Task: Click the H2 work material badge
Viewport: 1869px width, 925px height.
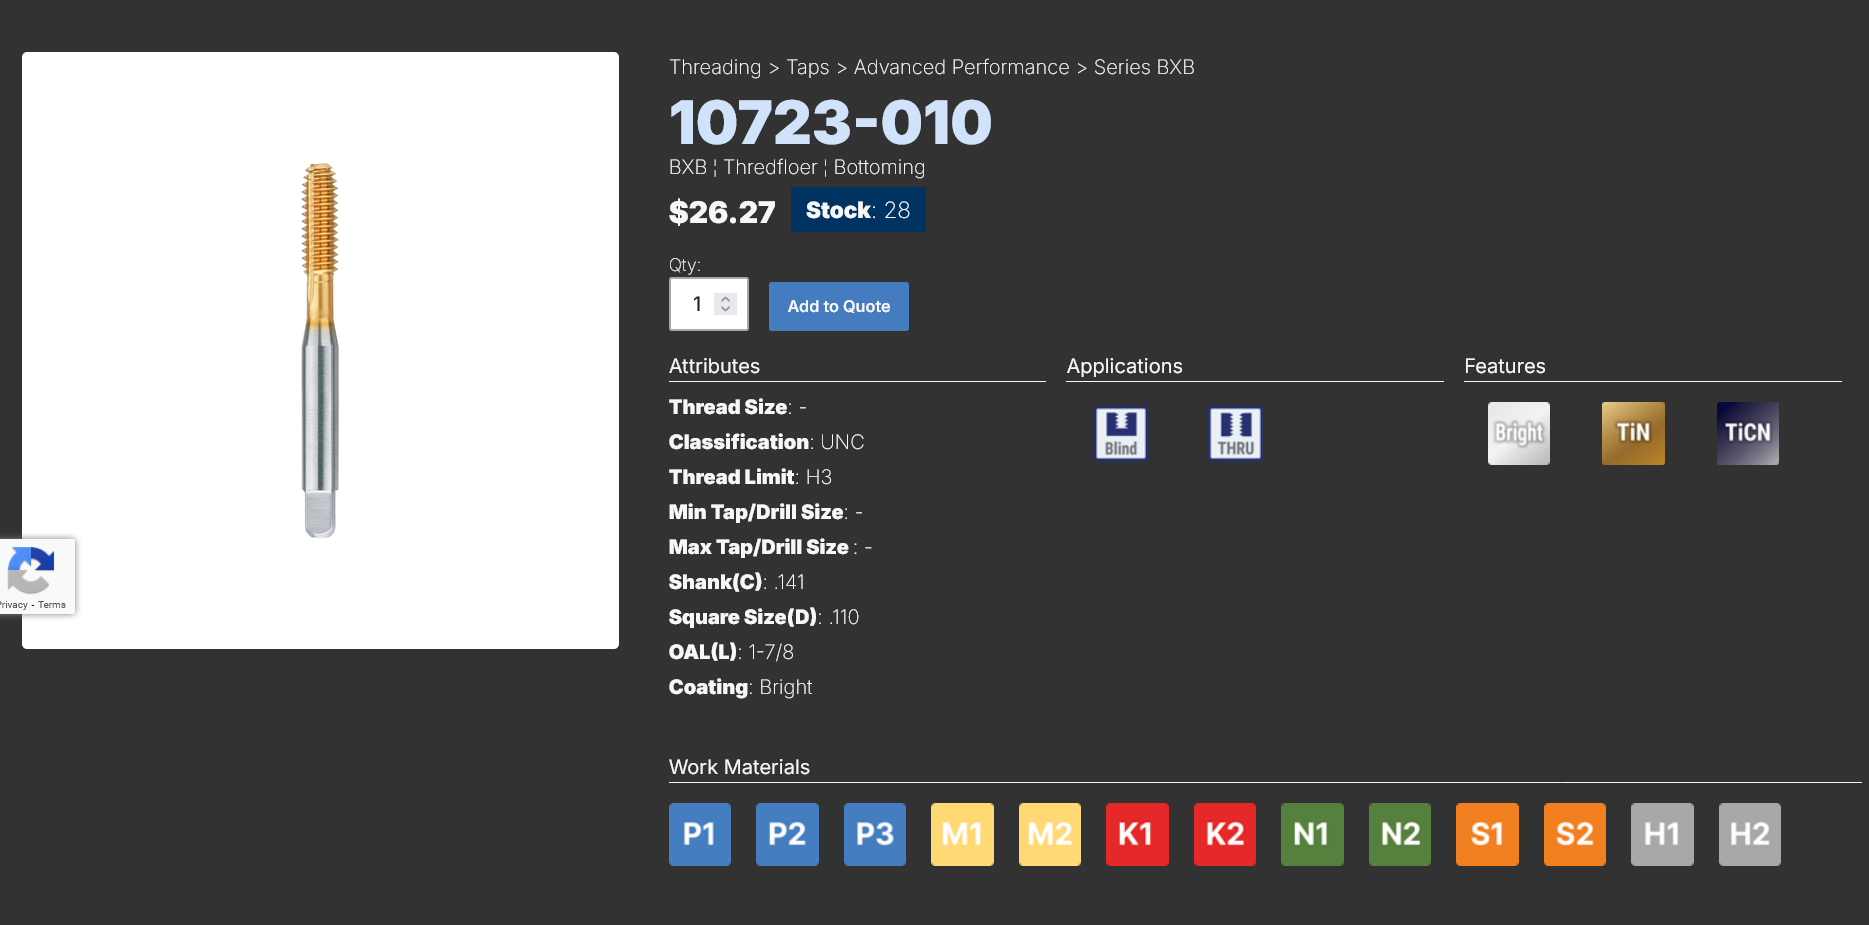Action: tap(1749, 834)
